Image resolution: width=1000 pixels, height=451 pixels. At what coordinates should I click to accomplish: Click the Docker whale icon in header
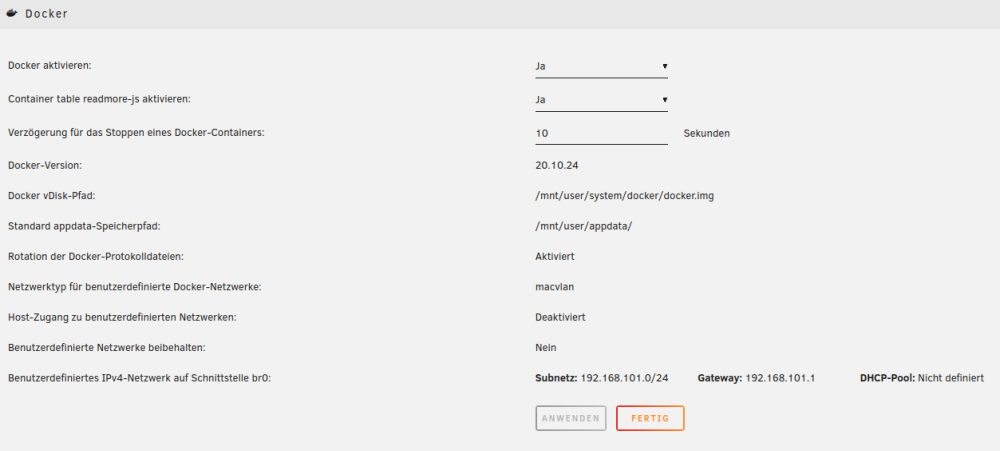11,13
